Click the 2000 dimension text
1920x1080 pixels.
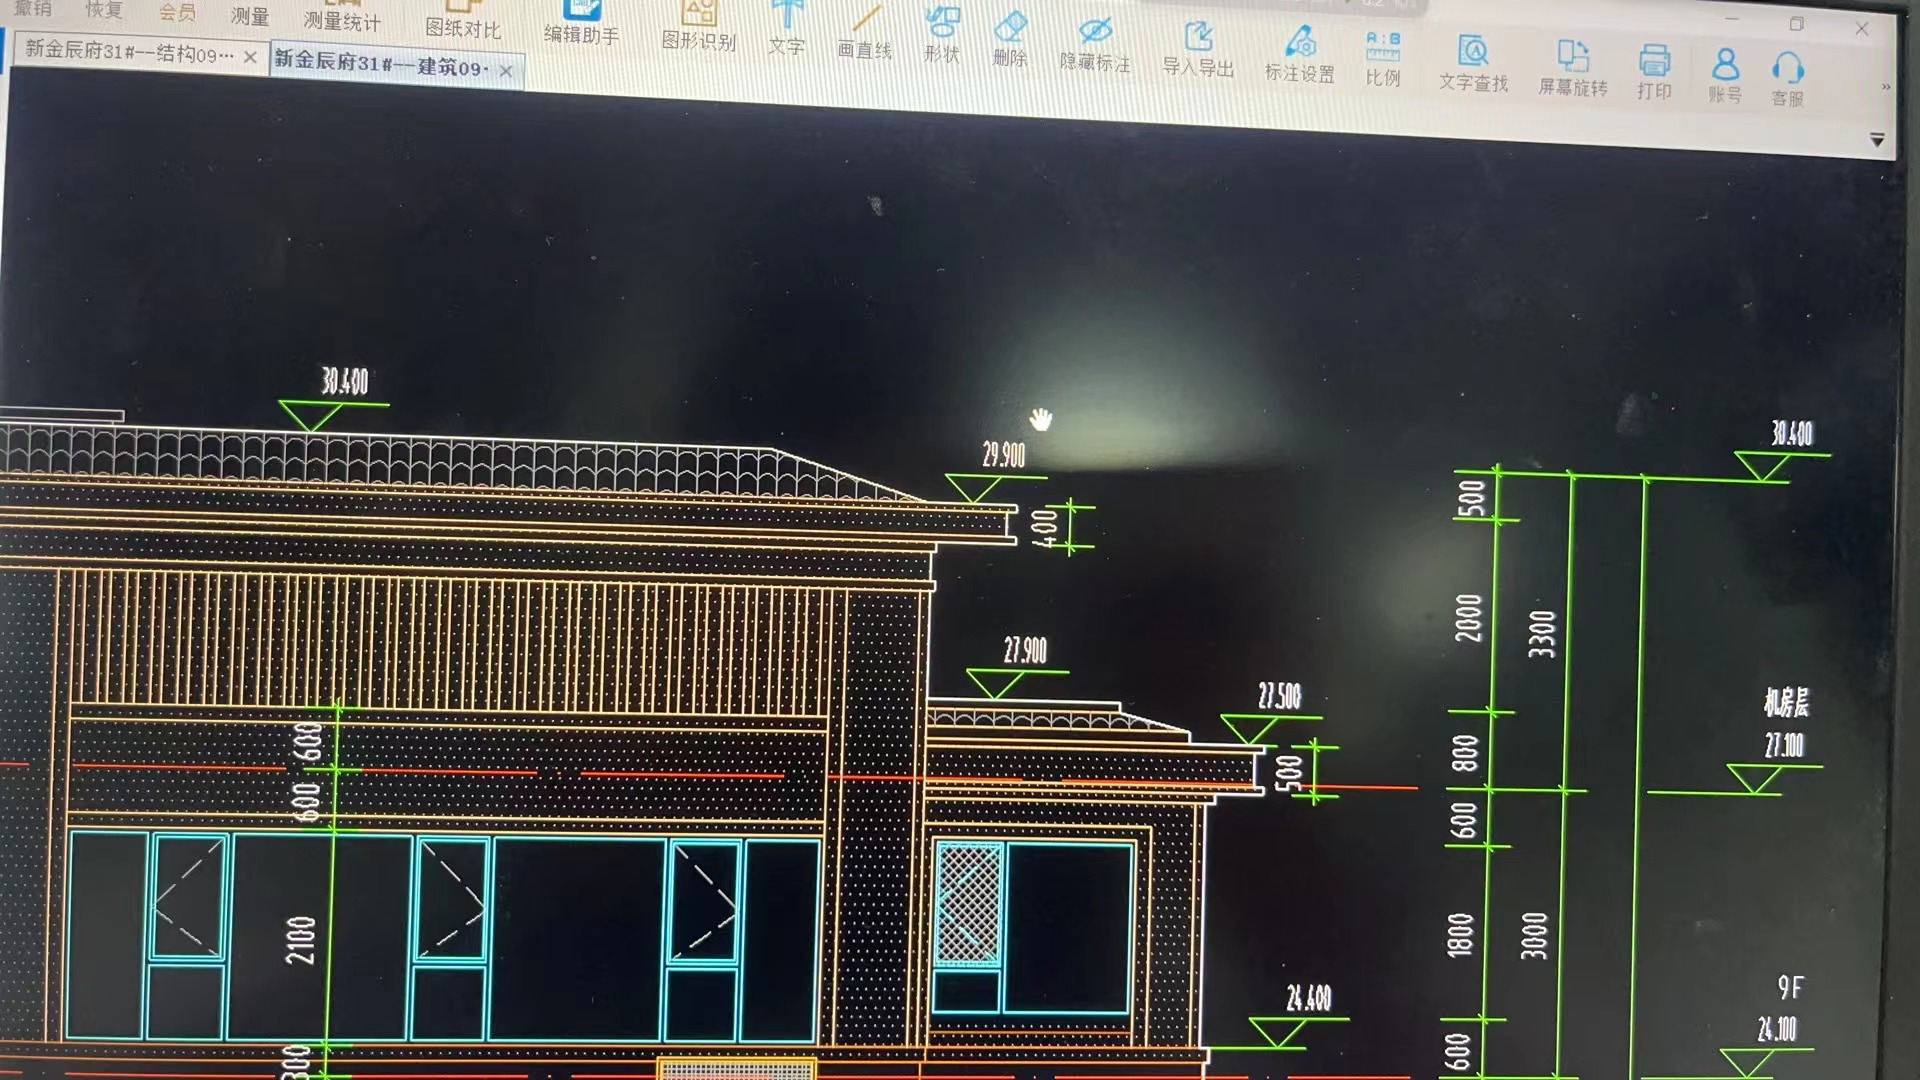[x=1468, y=618]
